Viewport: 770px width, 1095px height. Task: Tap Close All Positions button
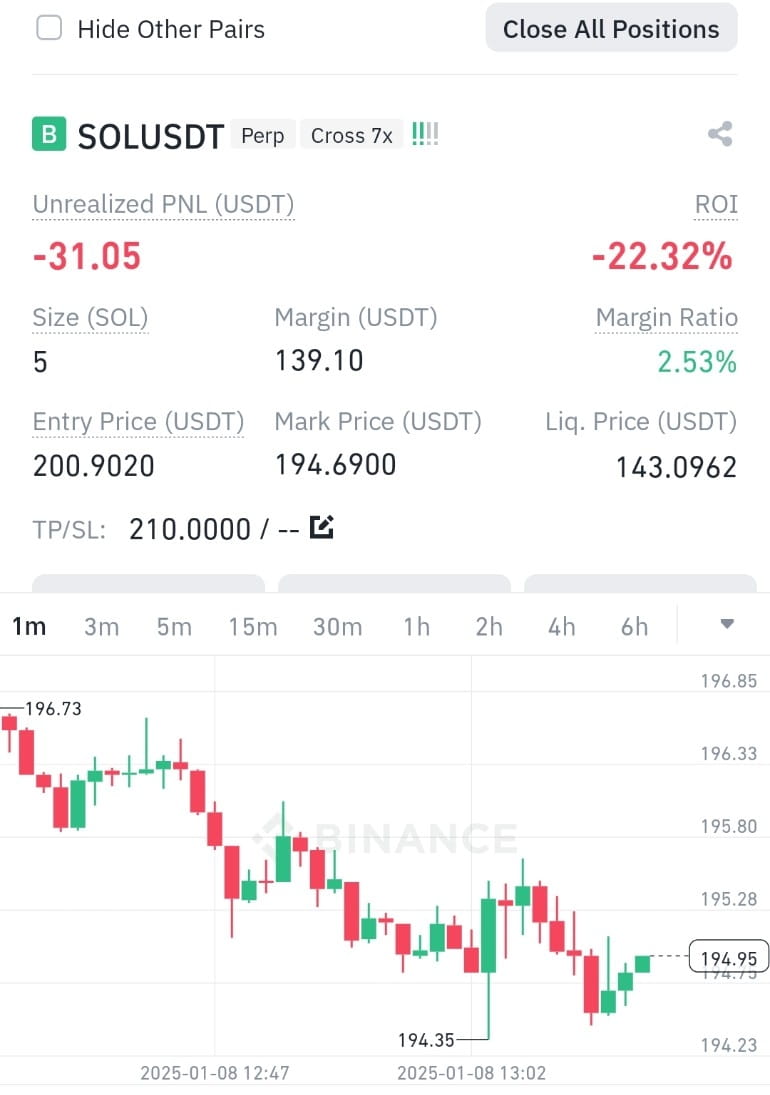pos(611,29)
